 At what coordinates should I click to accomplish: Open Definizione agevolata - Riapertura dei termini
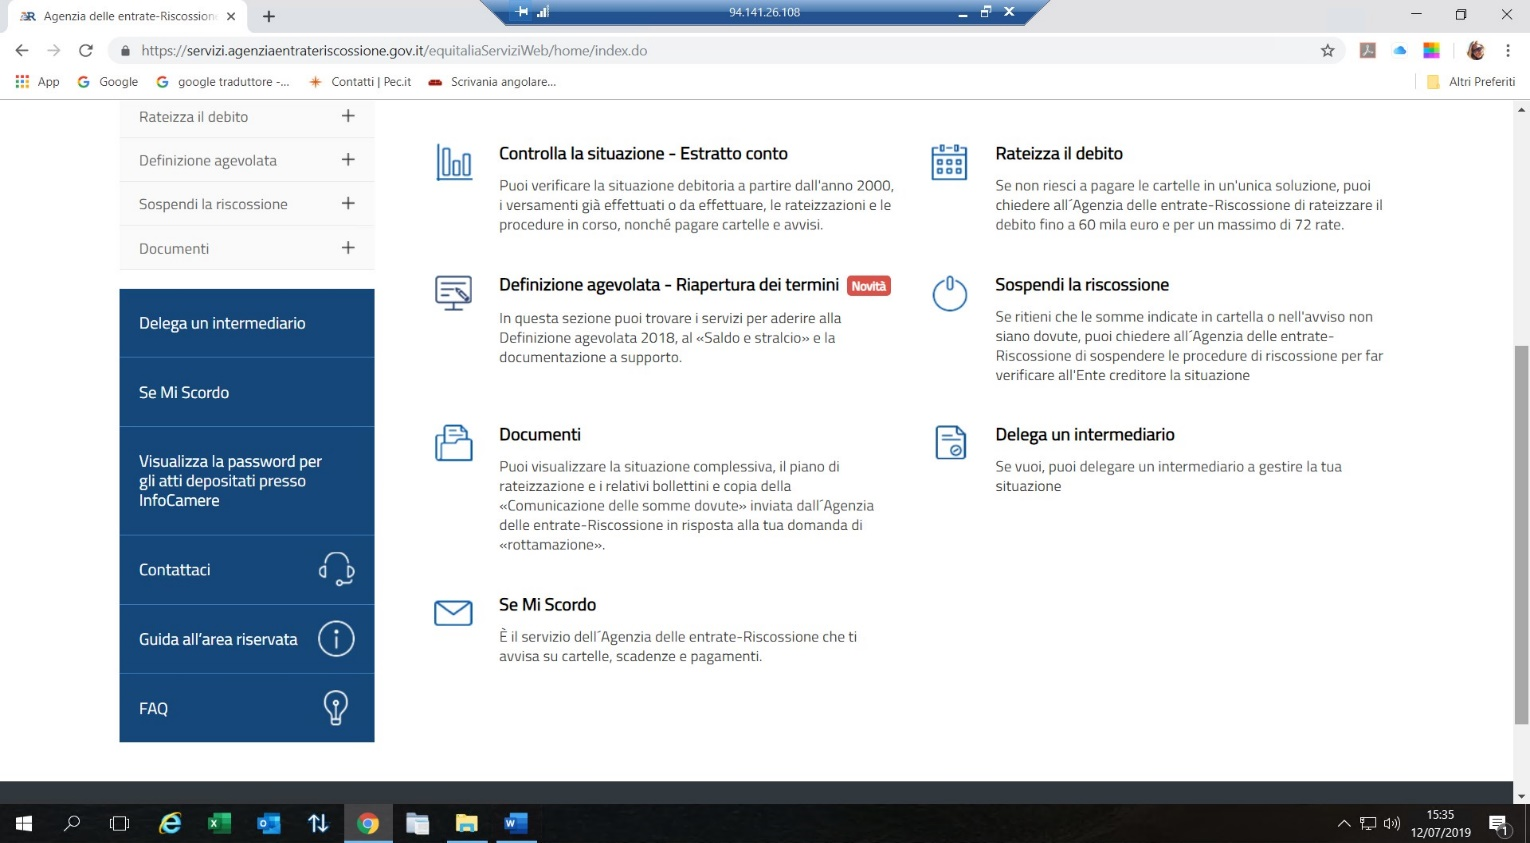pos(668,285)
